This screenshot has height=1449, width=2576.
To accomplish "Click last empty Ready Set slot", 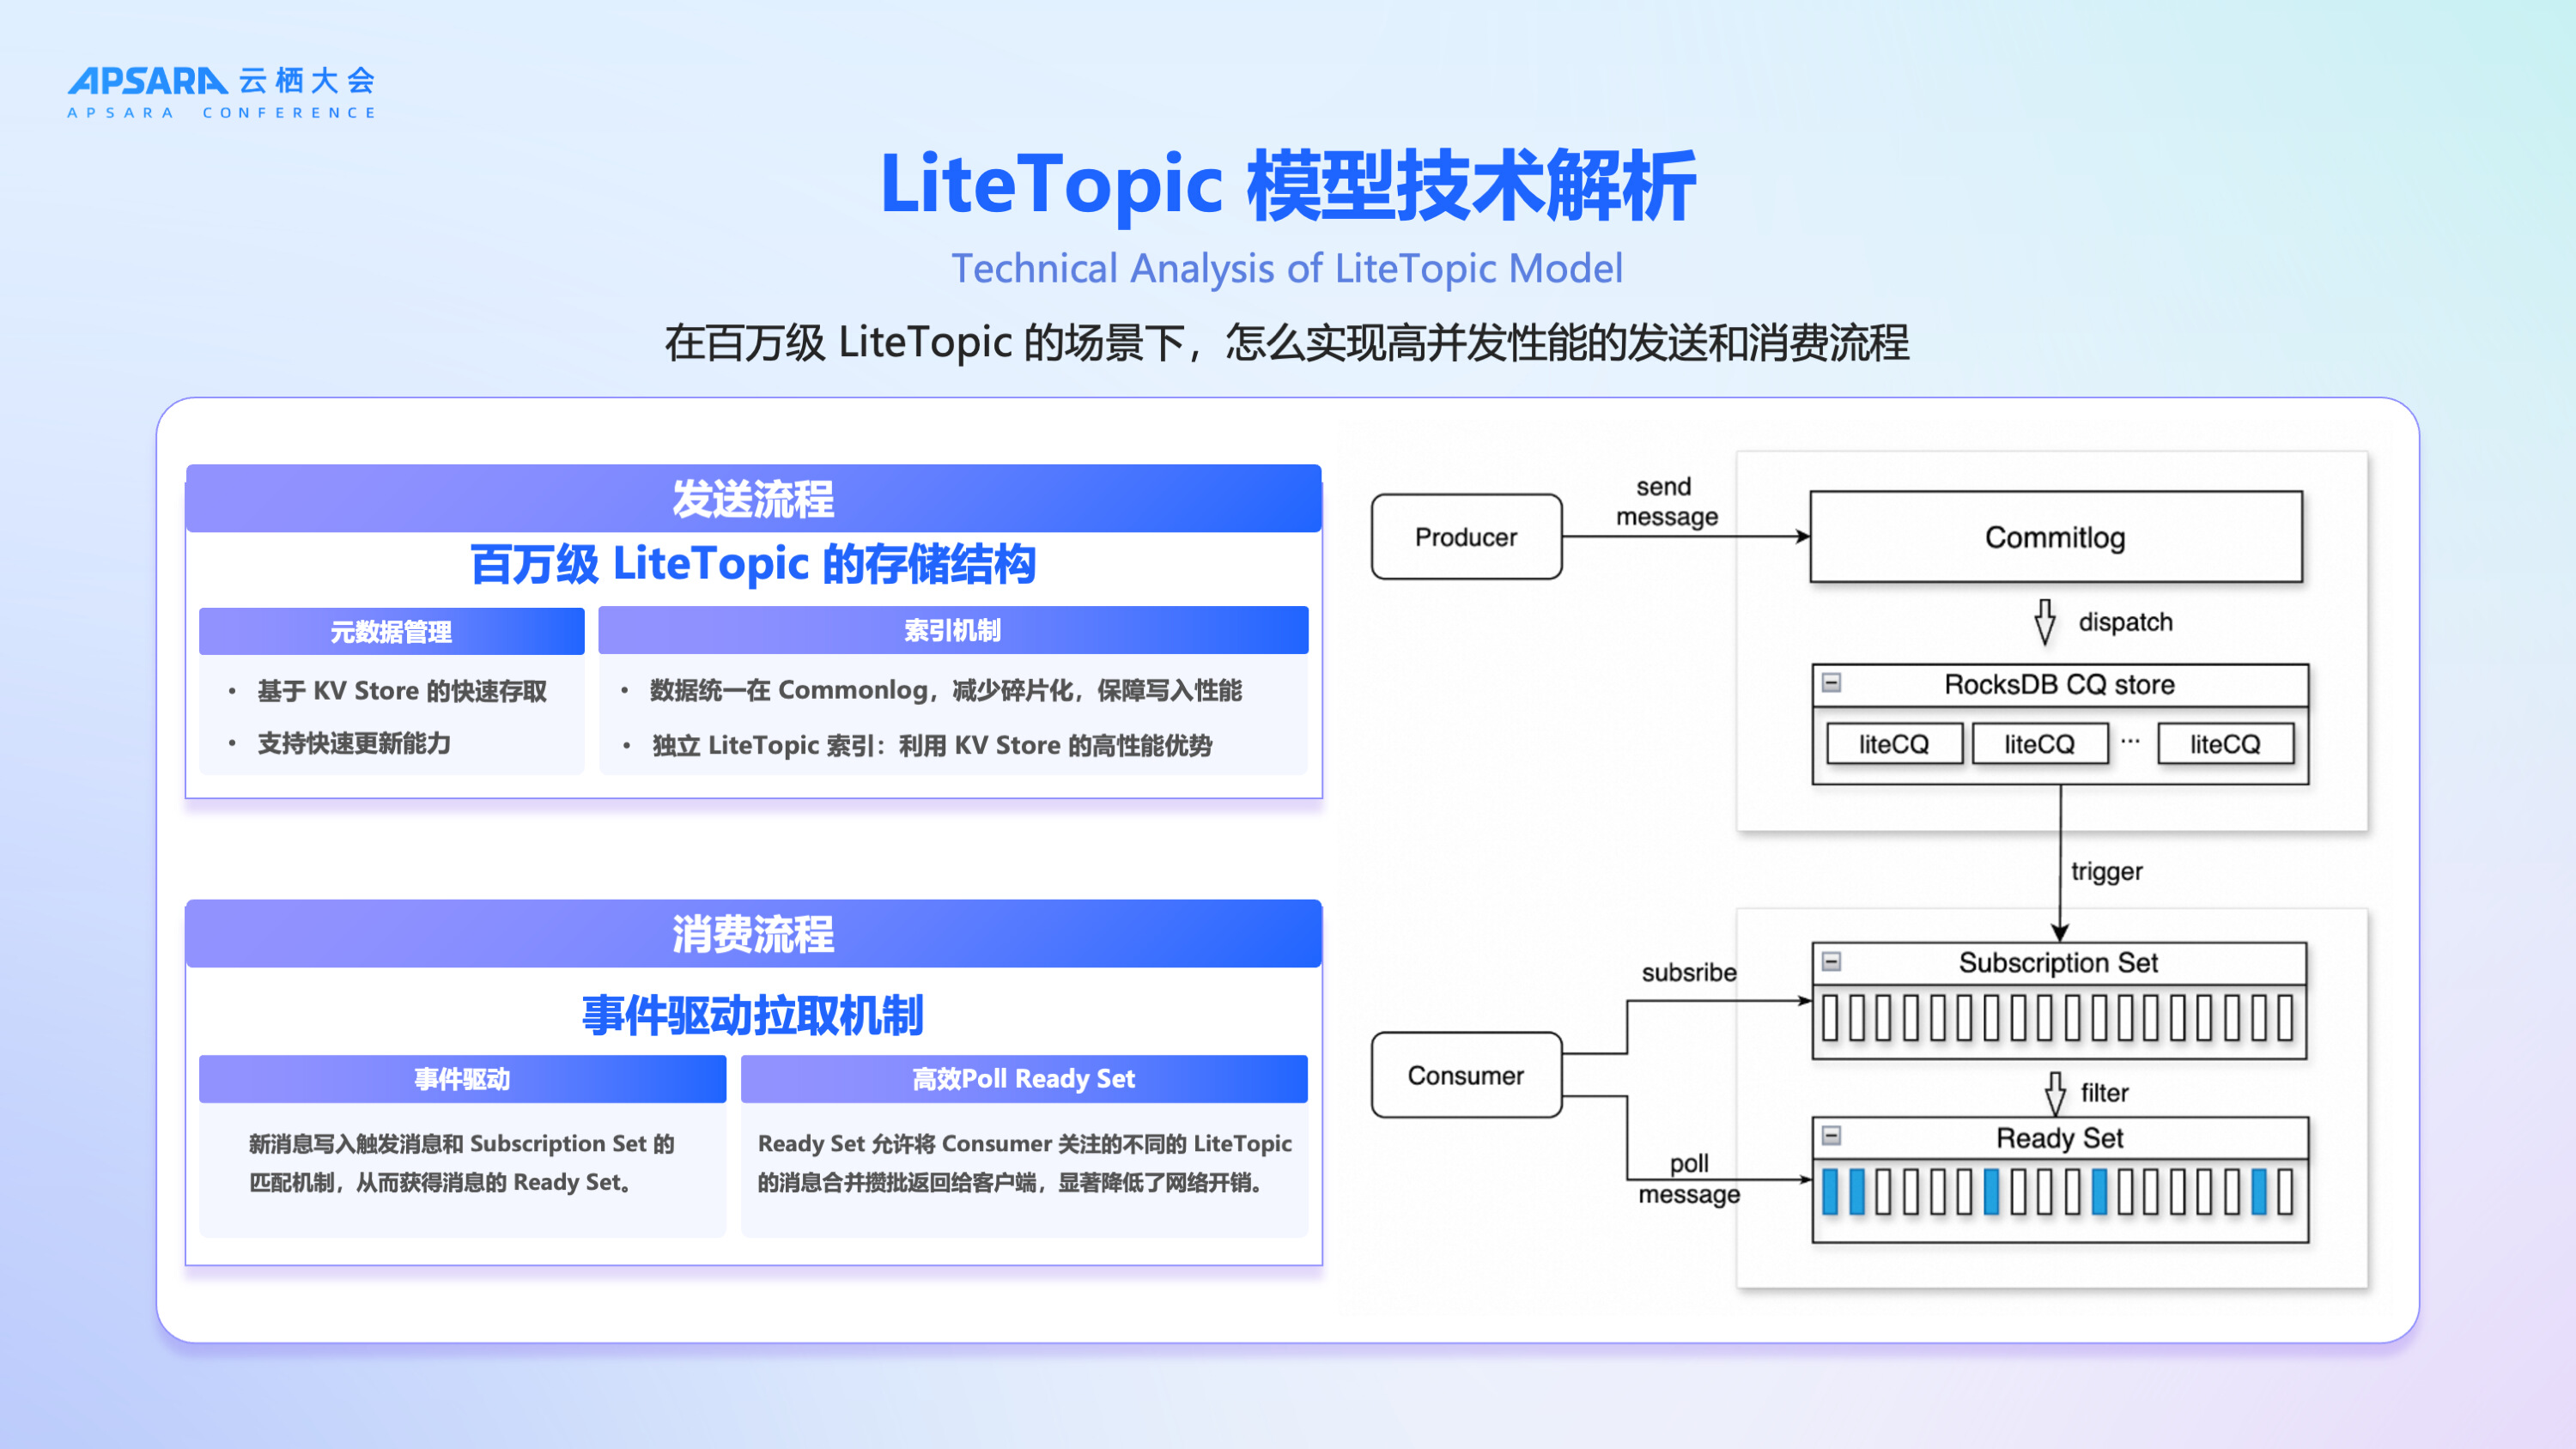I will (2285, 1192).
